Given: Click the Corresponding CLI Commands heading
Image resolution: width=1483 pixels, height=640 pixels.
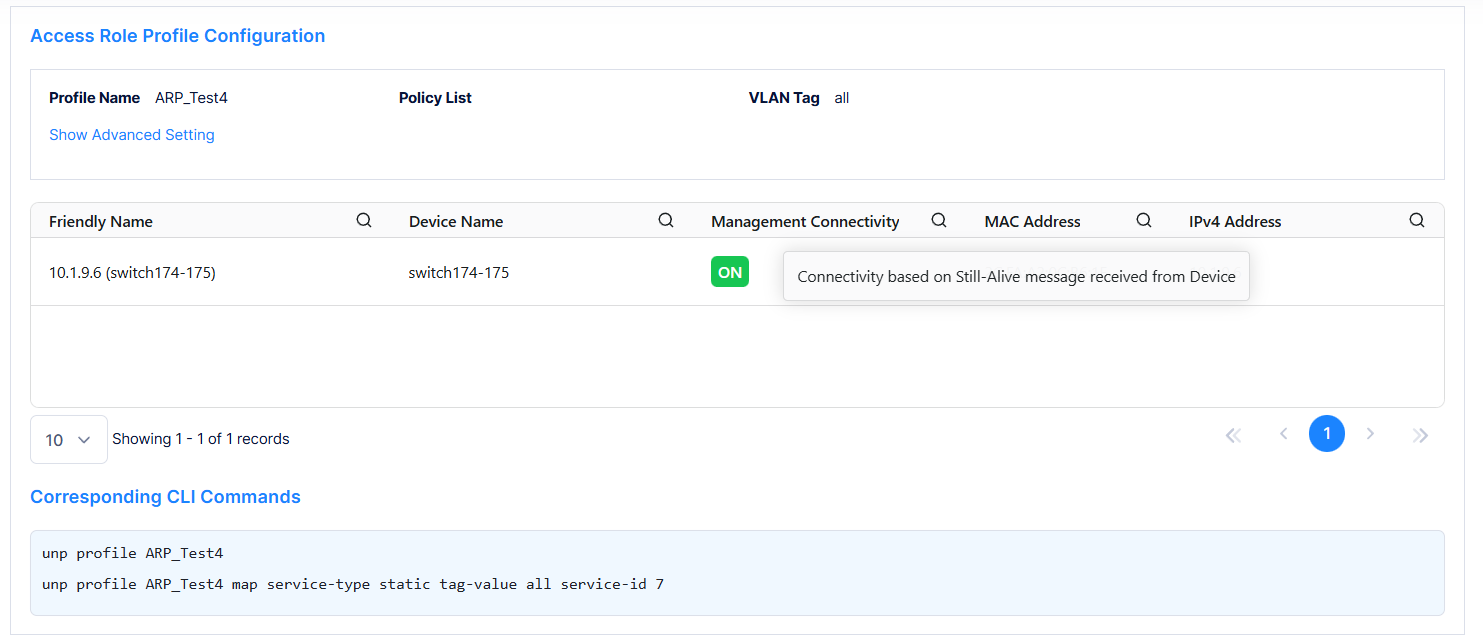Looking at the screenshot, I should click(165, 496).
